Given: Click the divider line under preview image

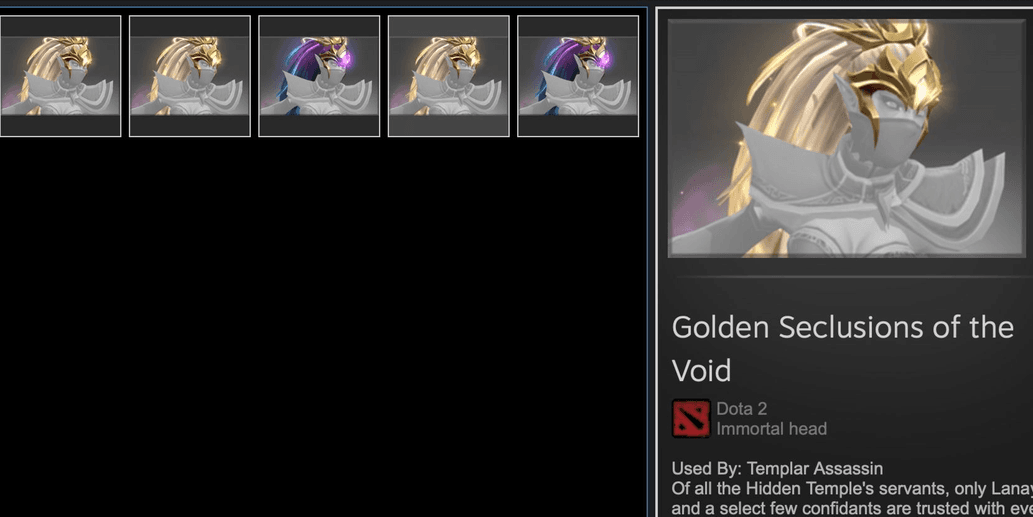Looking at the screenshot, I should point(851,277).
